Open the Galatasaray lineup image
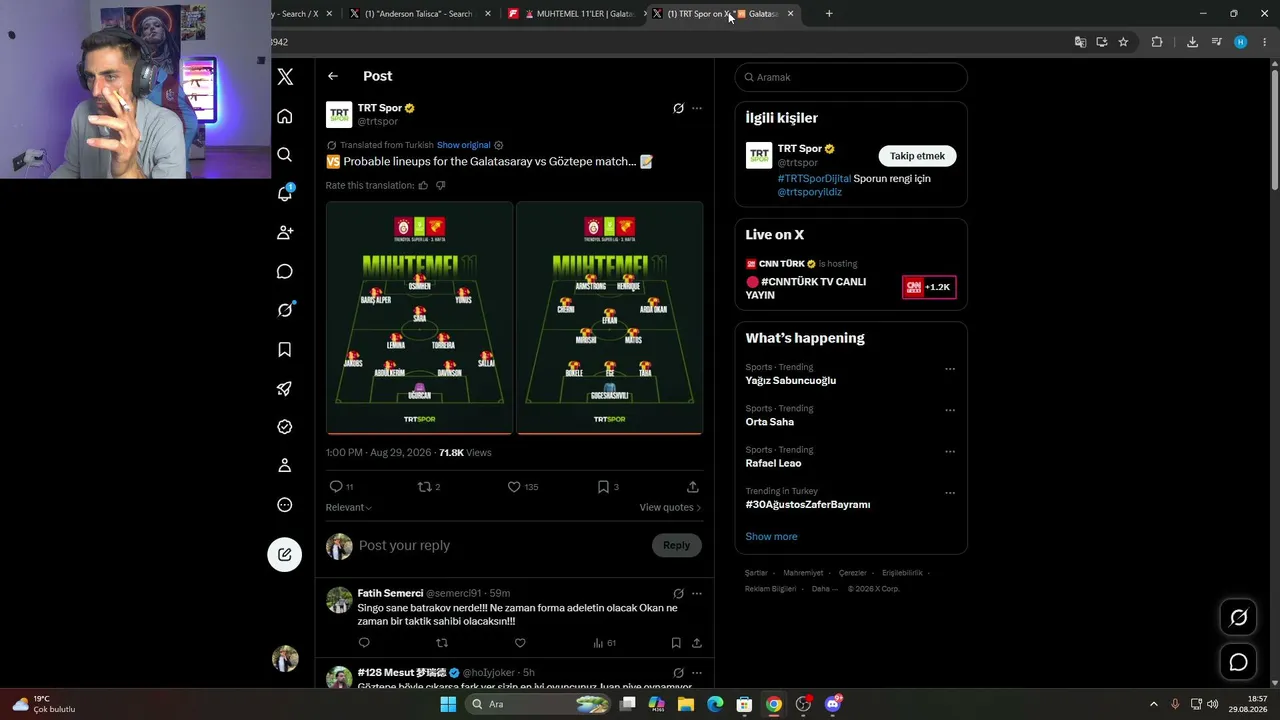The height and width of the screenshot is (720, 1280). [x=419, y=318]
